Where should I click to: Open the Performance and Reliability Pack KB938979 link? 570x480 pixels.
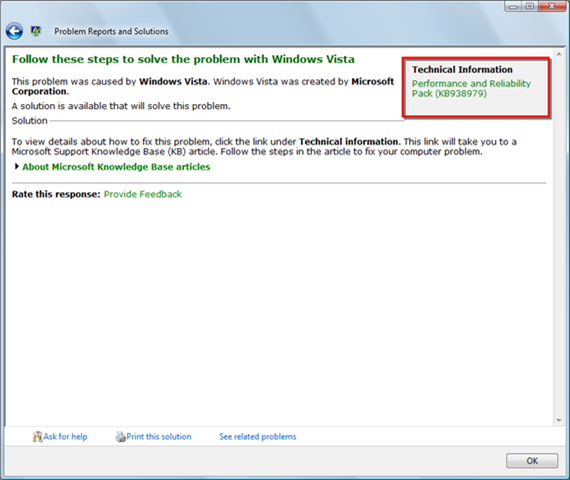[471, 88]
